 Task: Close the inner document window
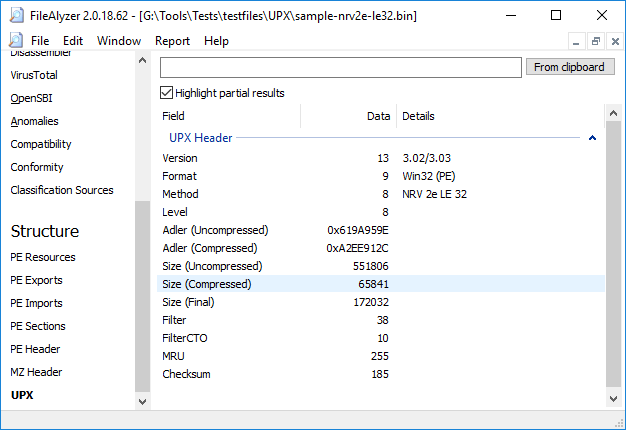click(613, 41)
